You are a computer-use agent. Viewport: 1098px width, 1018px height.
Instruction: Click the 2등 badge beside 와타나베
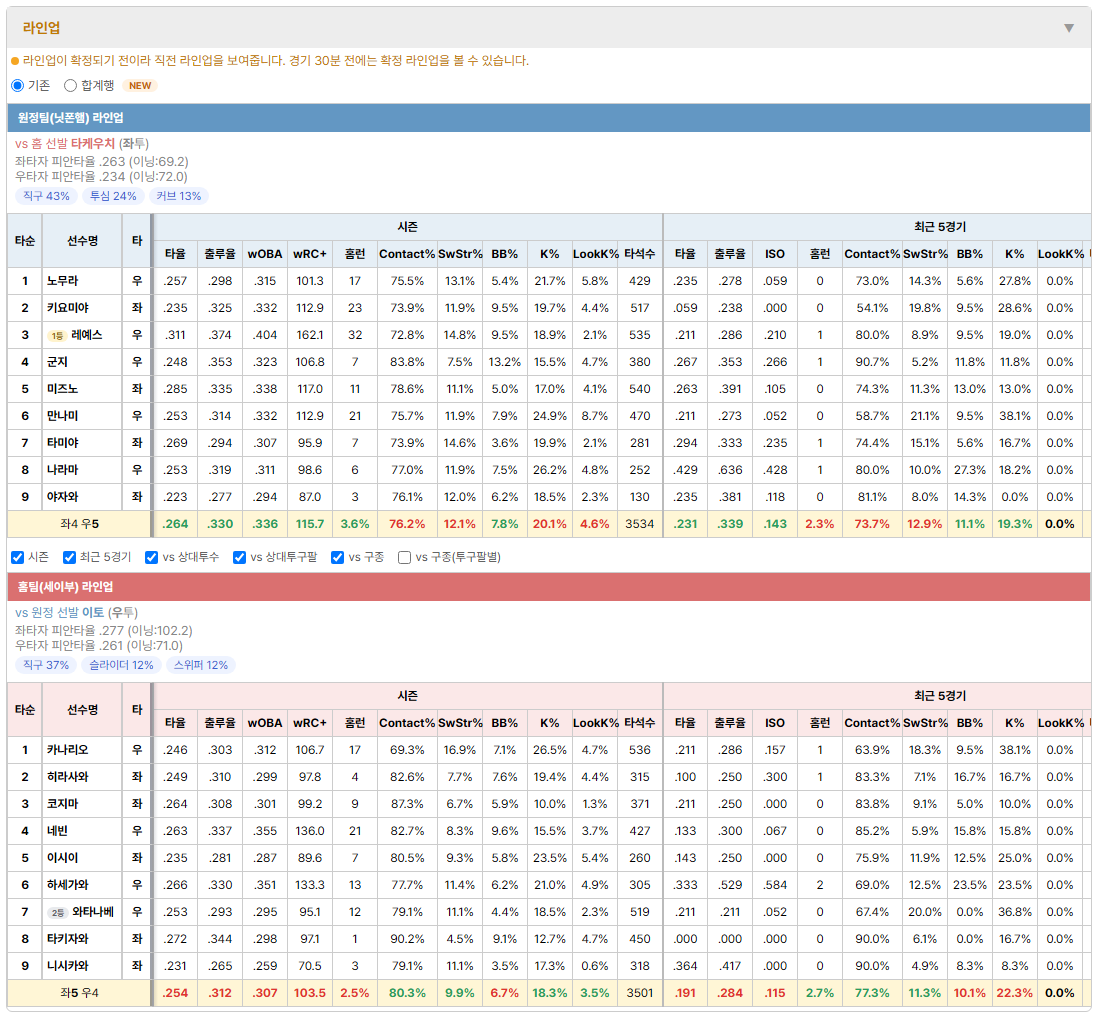(x=57, y=913)
